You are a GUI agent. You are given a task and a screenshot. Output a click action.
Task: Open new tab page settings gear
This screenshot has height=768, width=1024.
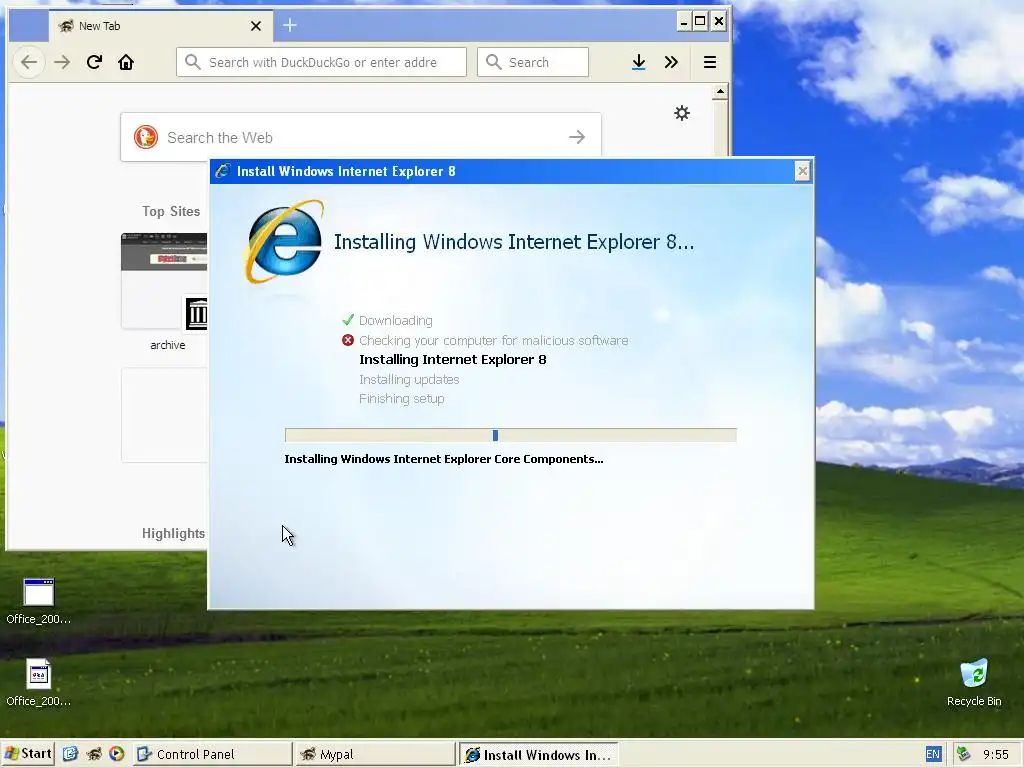682,113
